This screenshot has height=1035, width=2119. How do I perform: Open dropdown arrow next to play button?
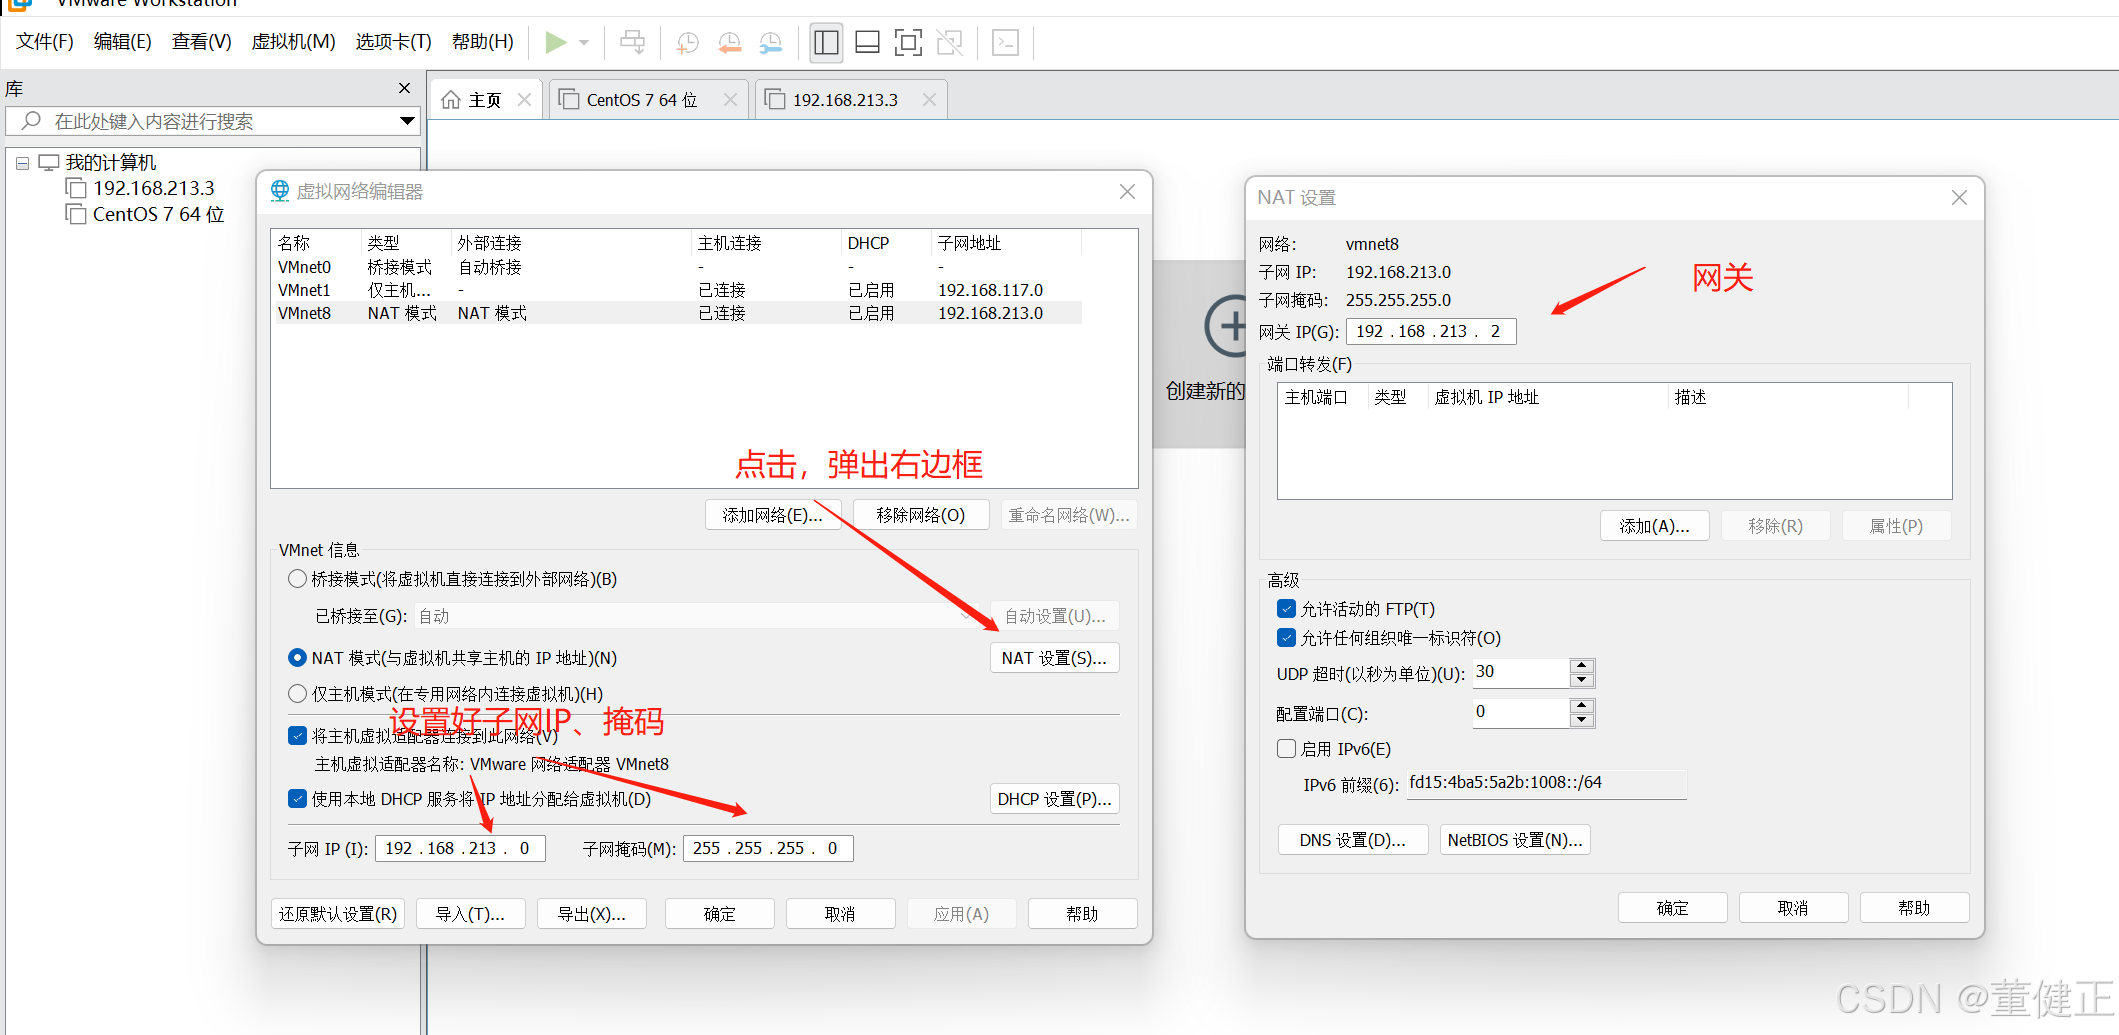click(x=584, y=43)
